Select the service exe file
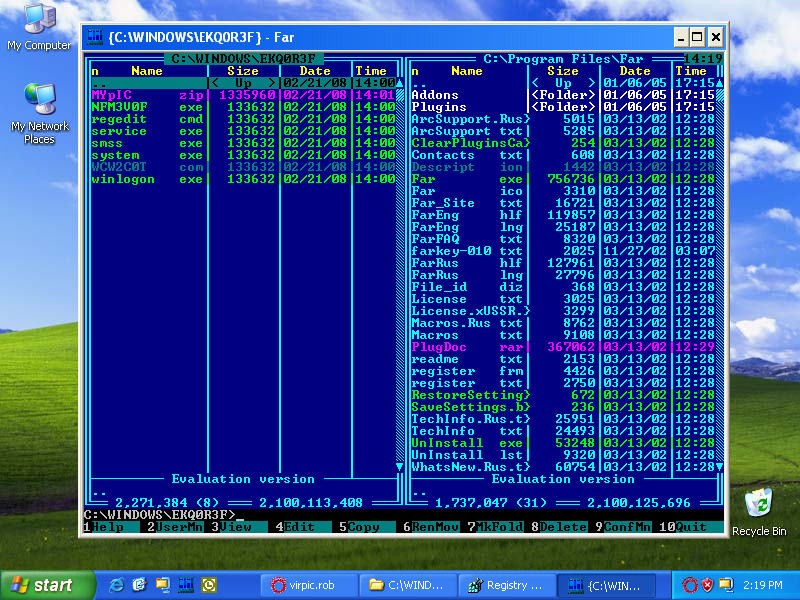 [243, 131]
